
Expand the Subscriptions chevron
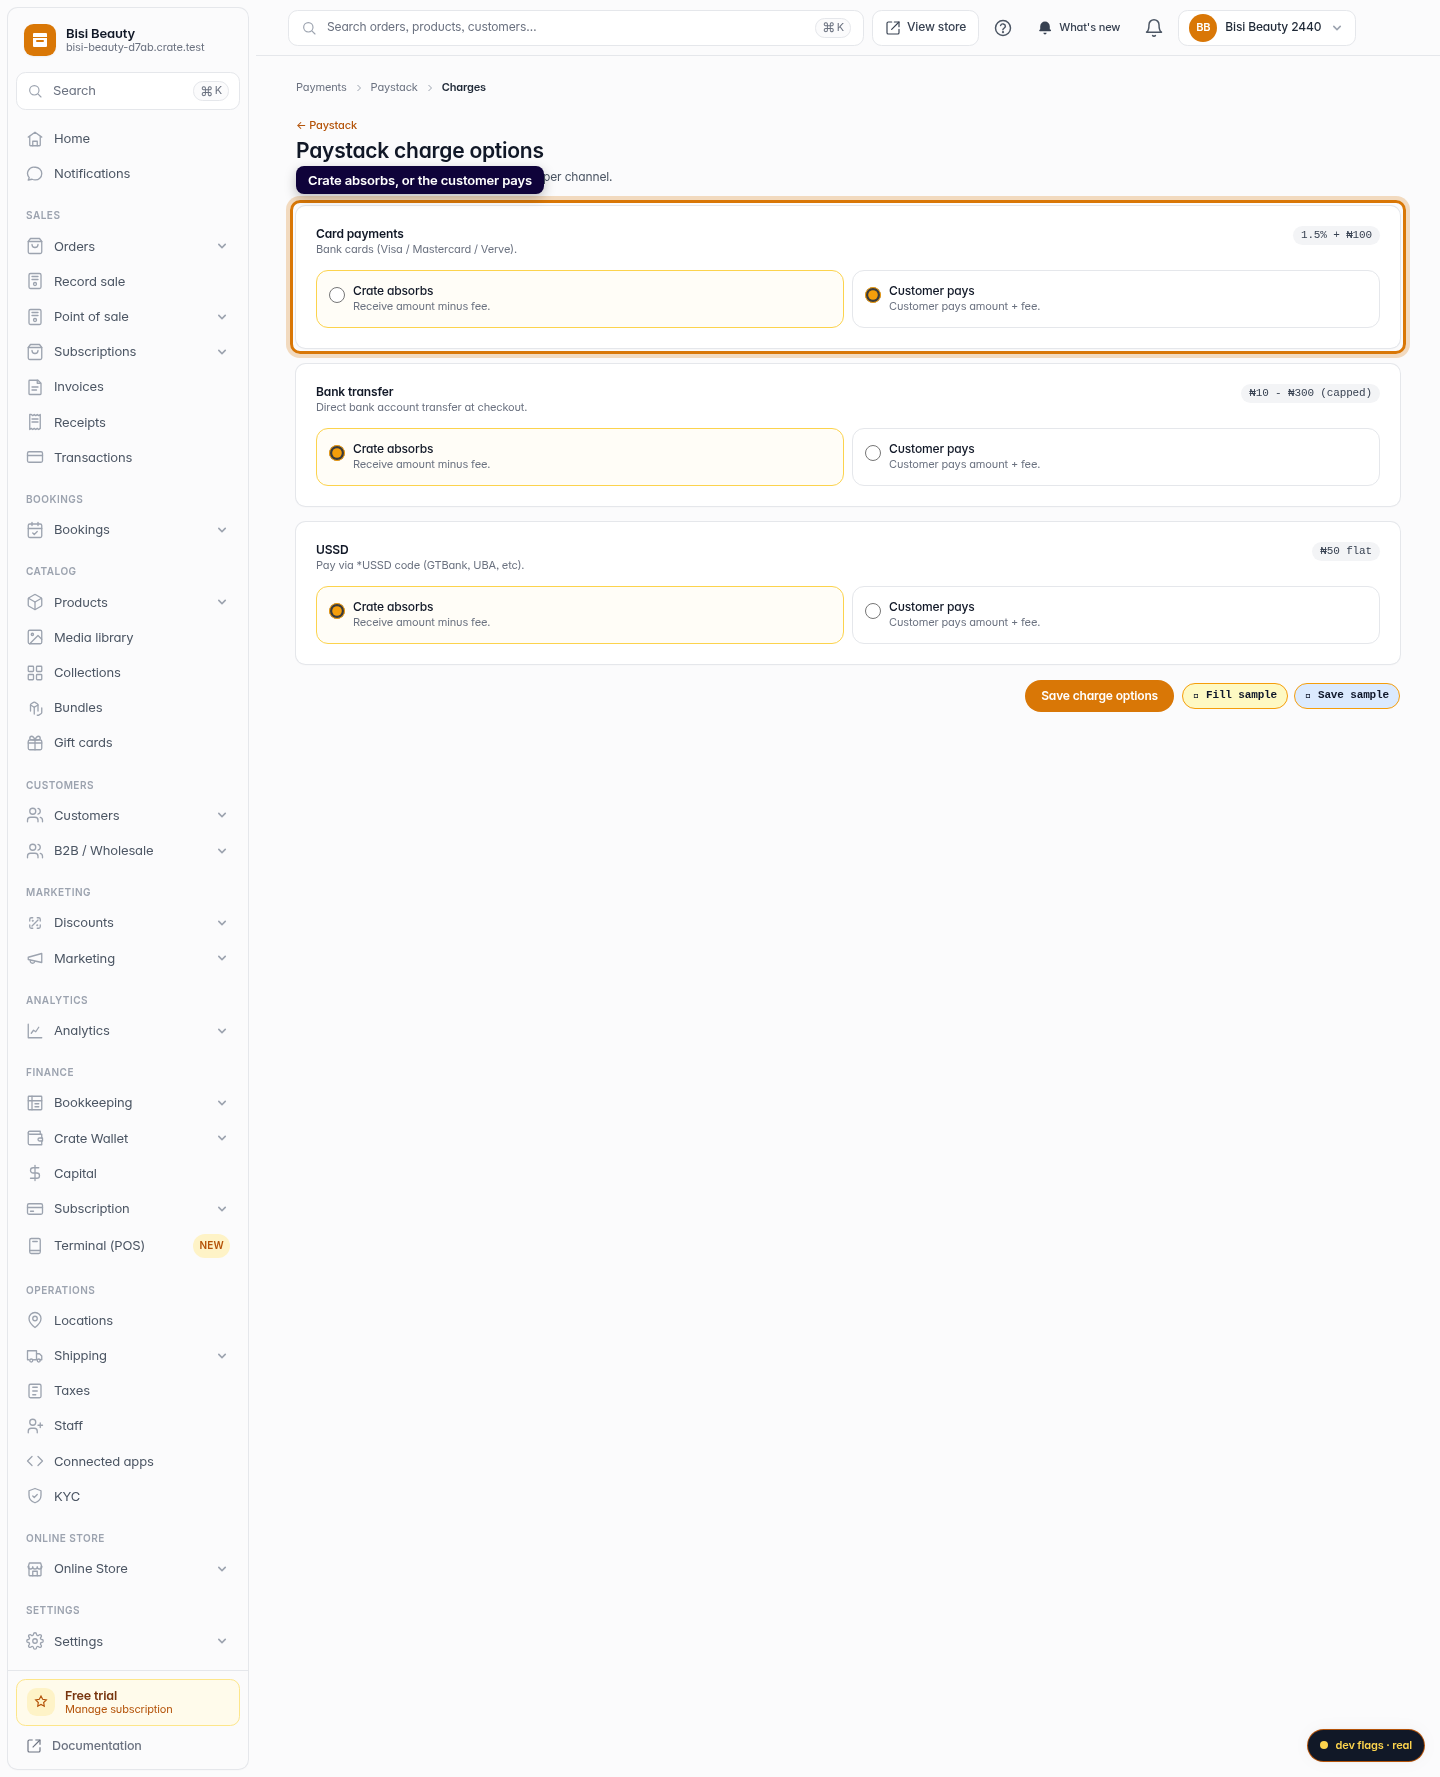[222, 352]
